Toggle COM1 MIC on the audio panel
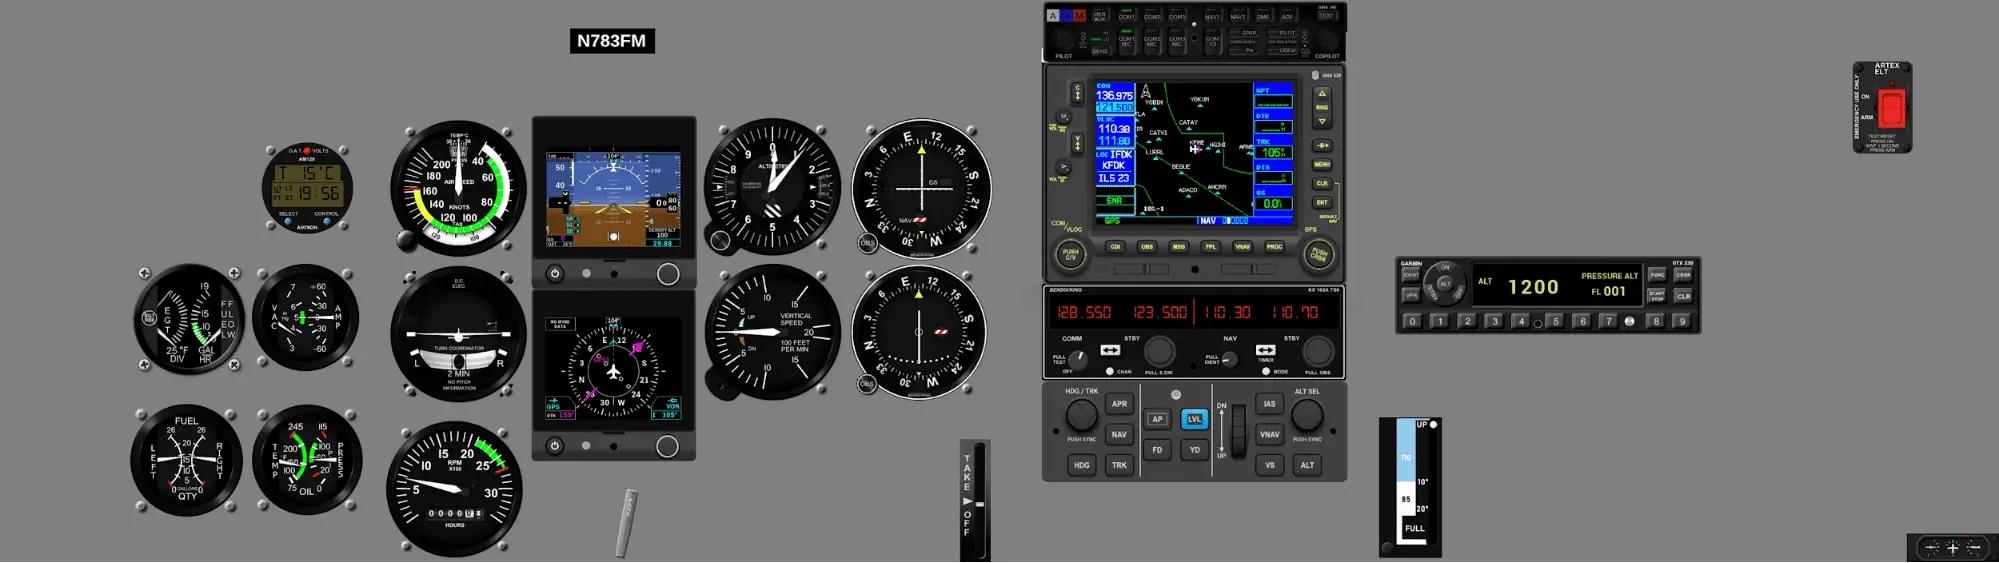This screenshot has height=563, width=1999. click(x=1127, y=41)
